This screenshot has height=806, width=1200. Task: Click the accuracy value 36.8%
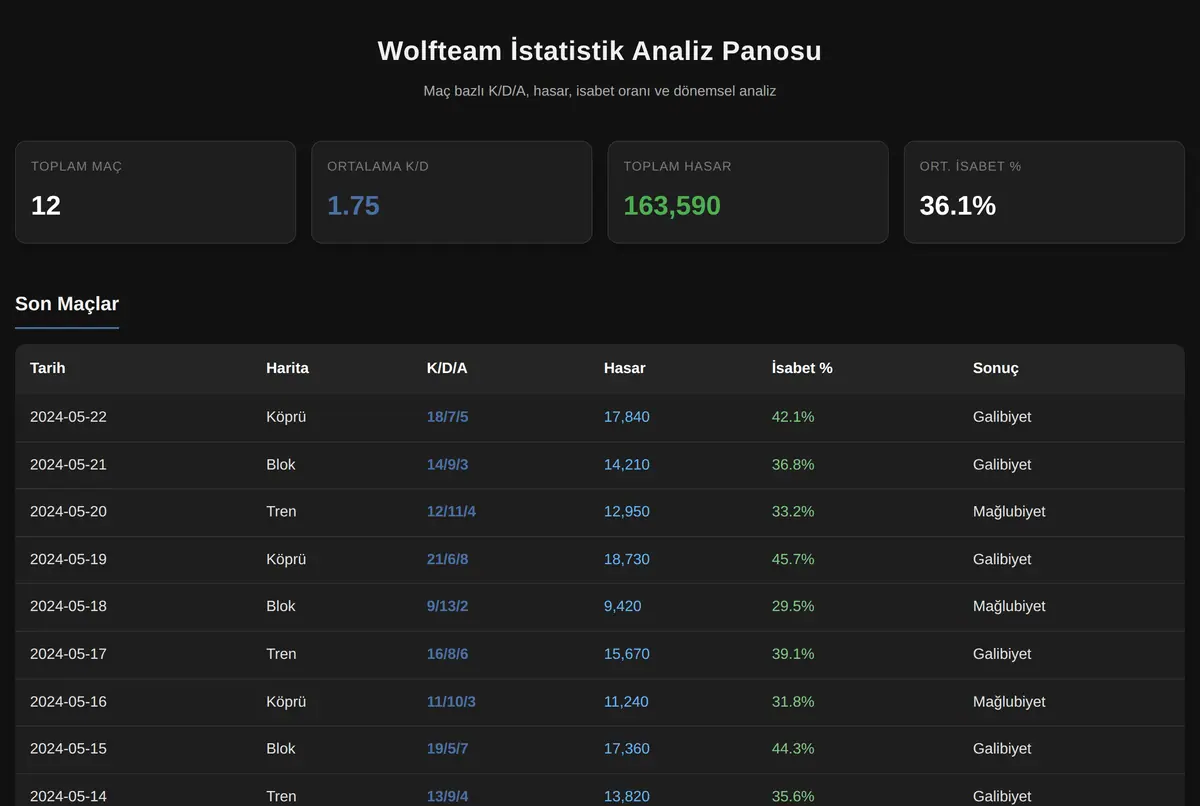pos(793,465)
